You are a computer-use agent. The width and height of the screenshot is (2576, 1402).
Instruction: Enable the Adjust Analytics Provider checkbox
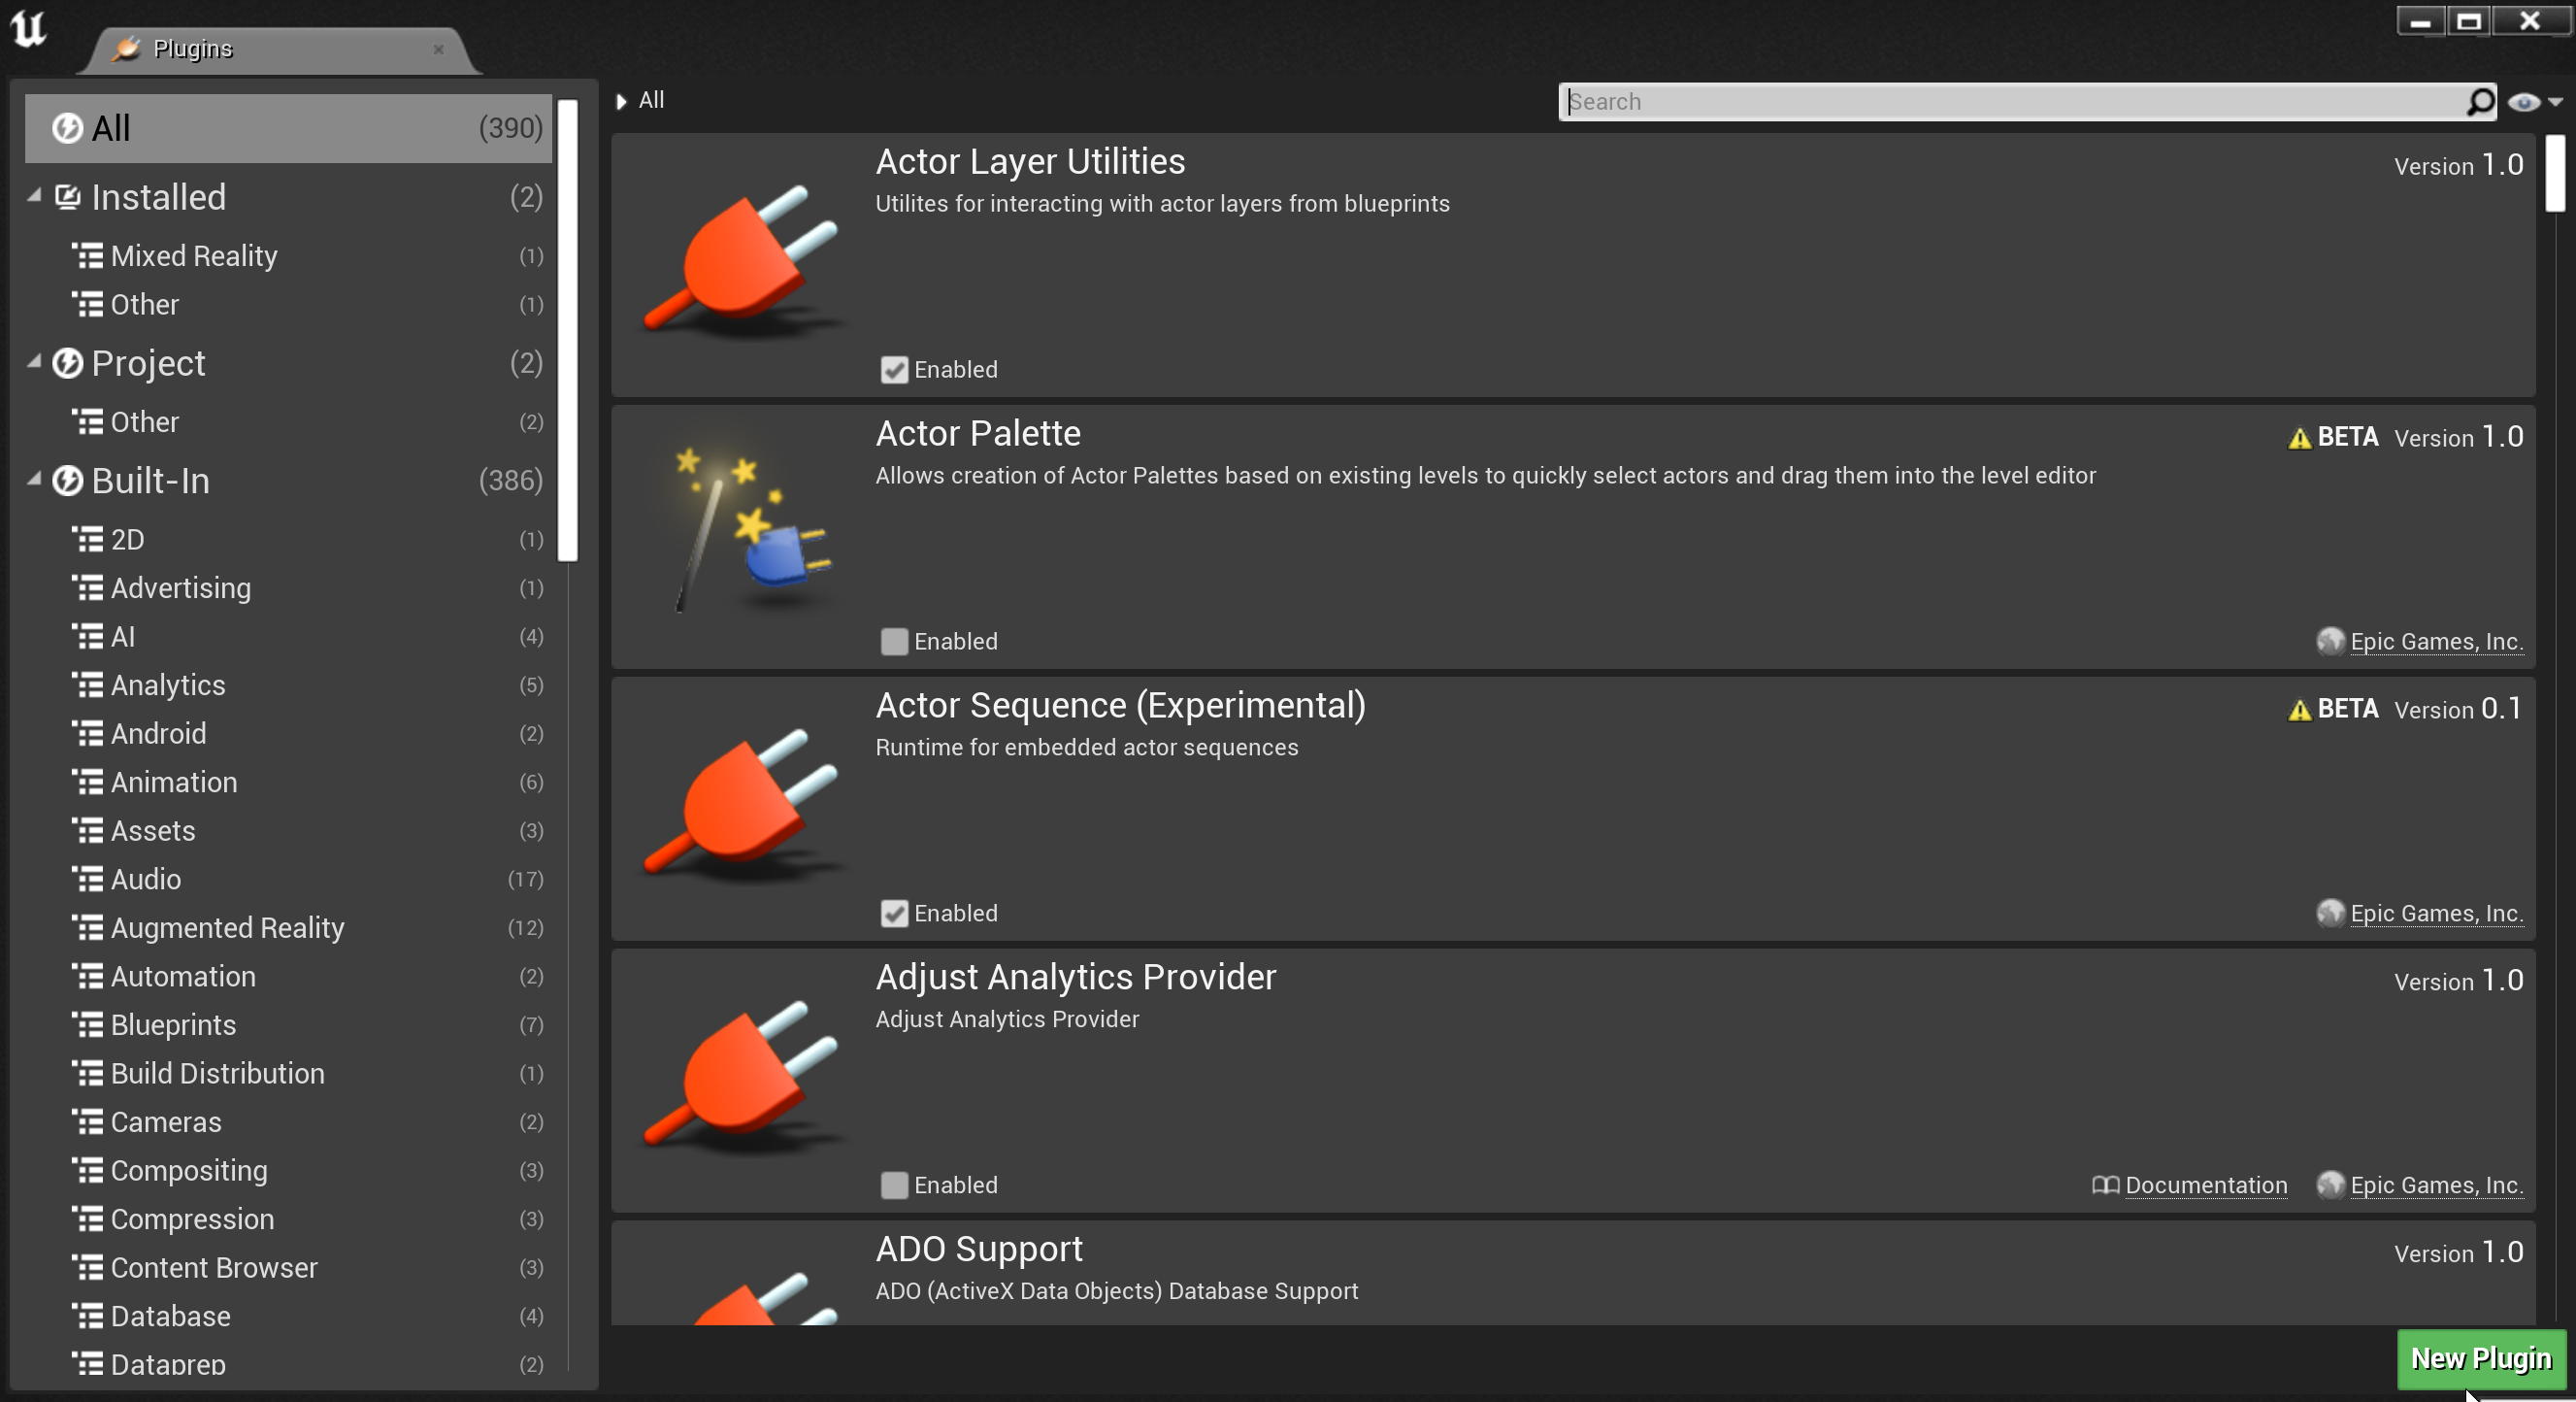[894, 1185]
